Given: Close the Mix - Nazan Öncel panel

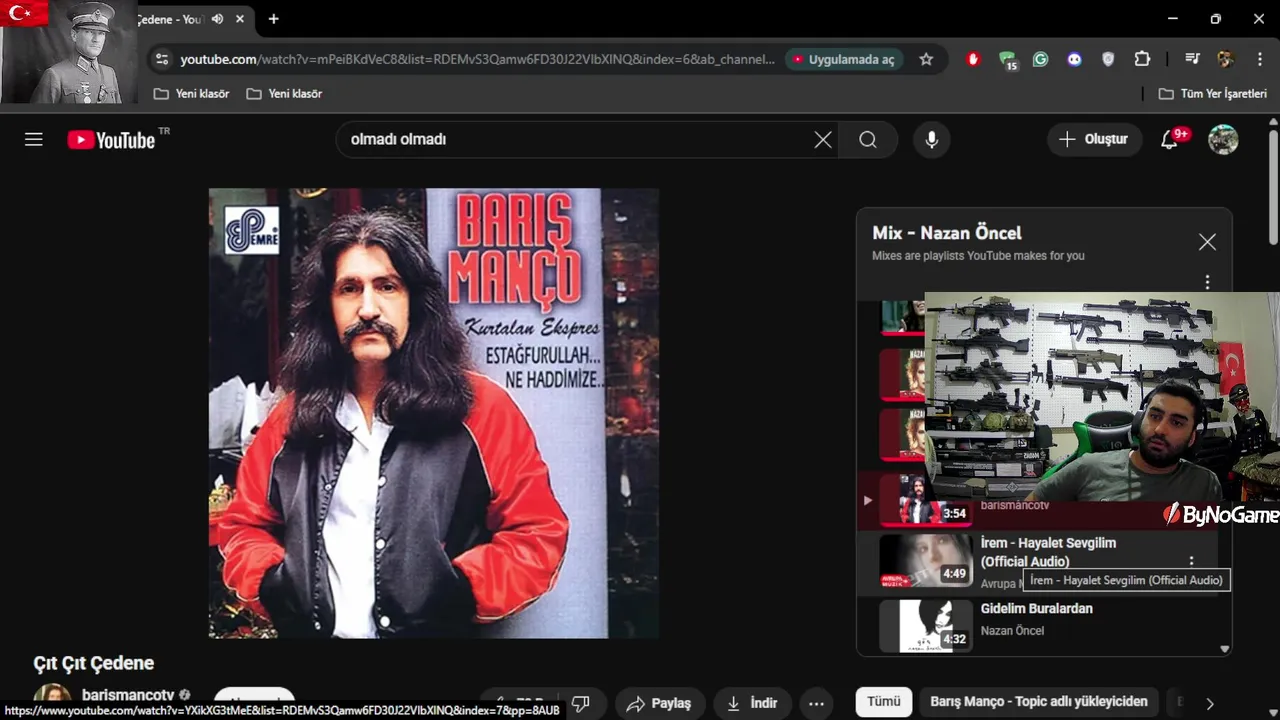Looking at the screenshot, I should tap(1207, 242).
